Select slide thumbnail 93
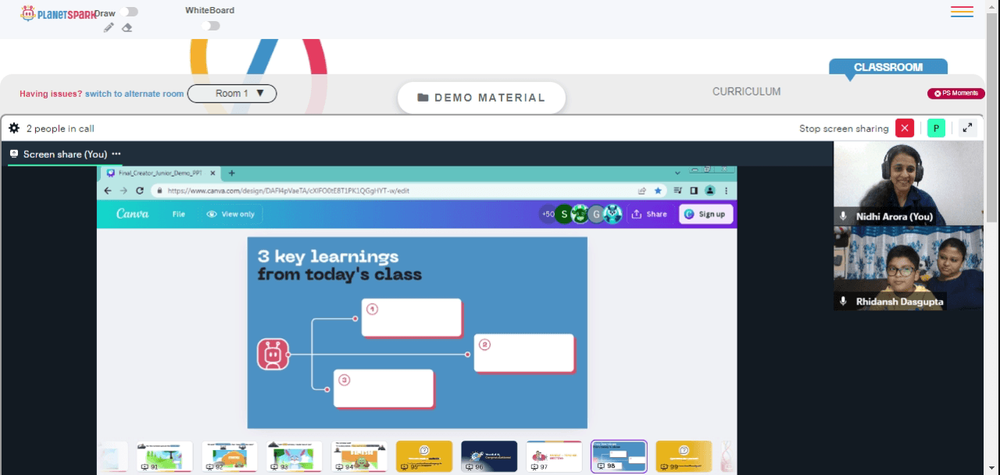Viewport: 1000px width, 475px height. (x=294, y=457)
